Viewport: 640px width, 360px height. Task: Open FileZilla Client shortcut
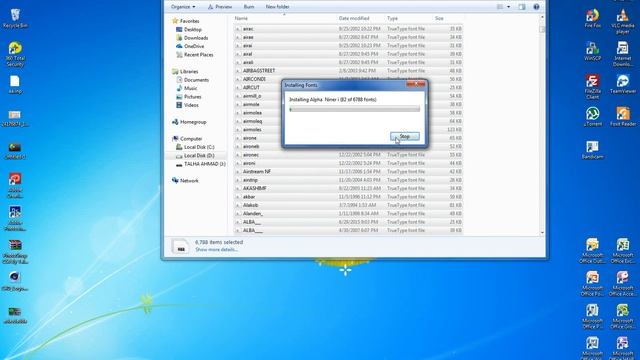click(x=592, y=87)
